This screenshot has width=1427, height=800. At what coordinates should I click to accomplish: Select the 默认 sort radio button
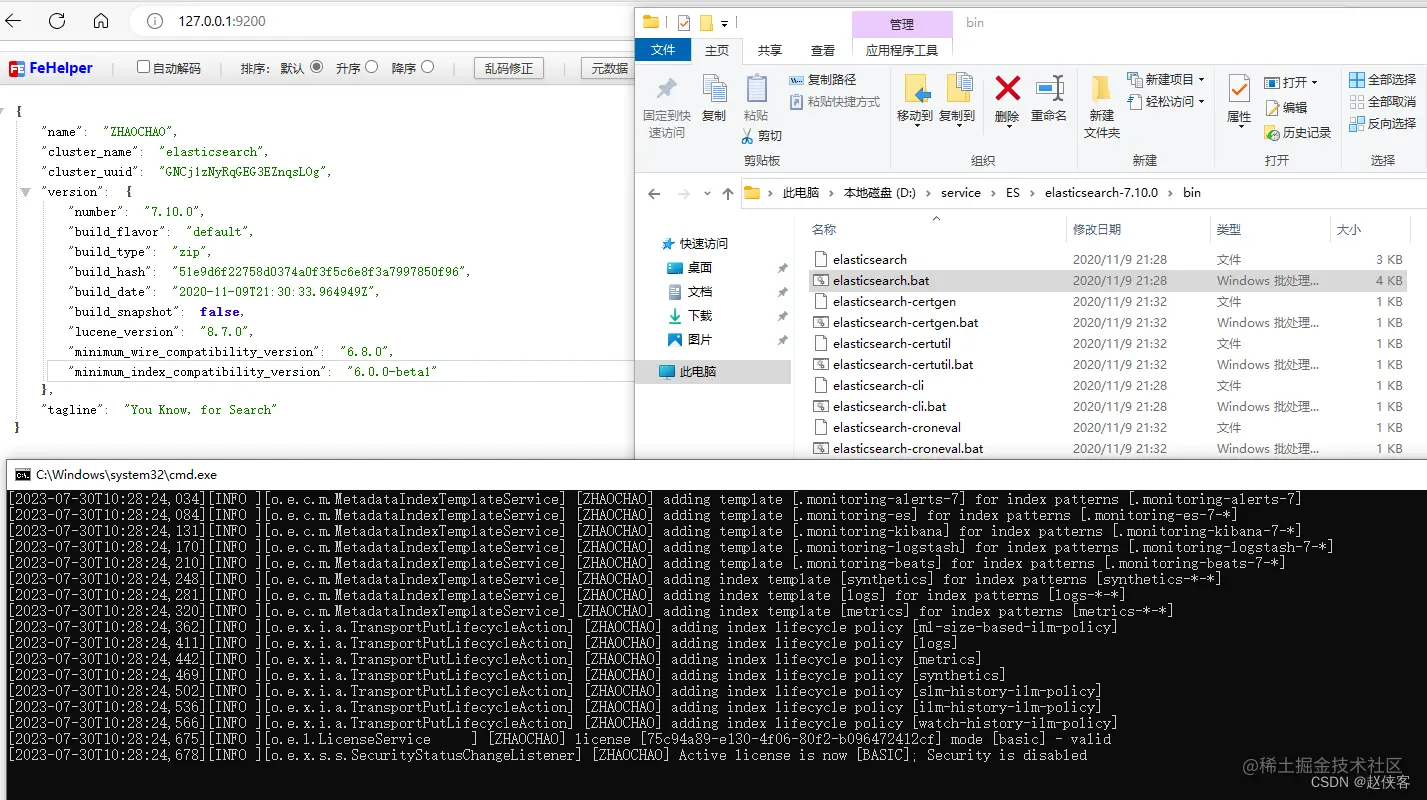coord(317,67)
